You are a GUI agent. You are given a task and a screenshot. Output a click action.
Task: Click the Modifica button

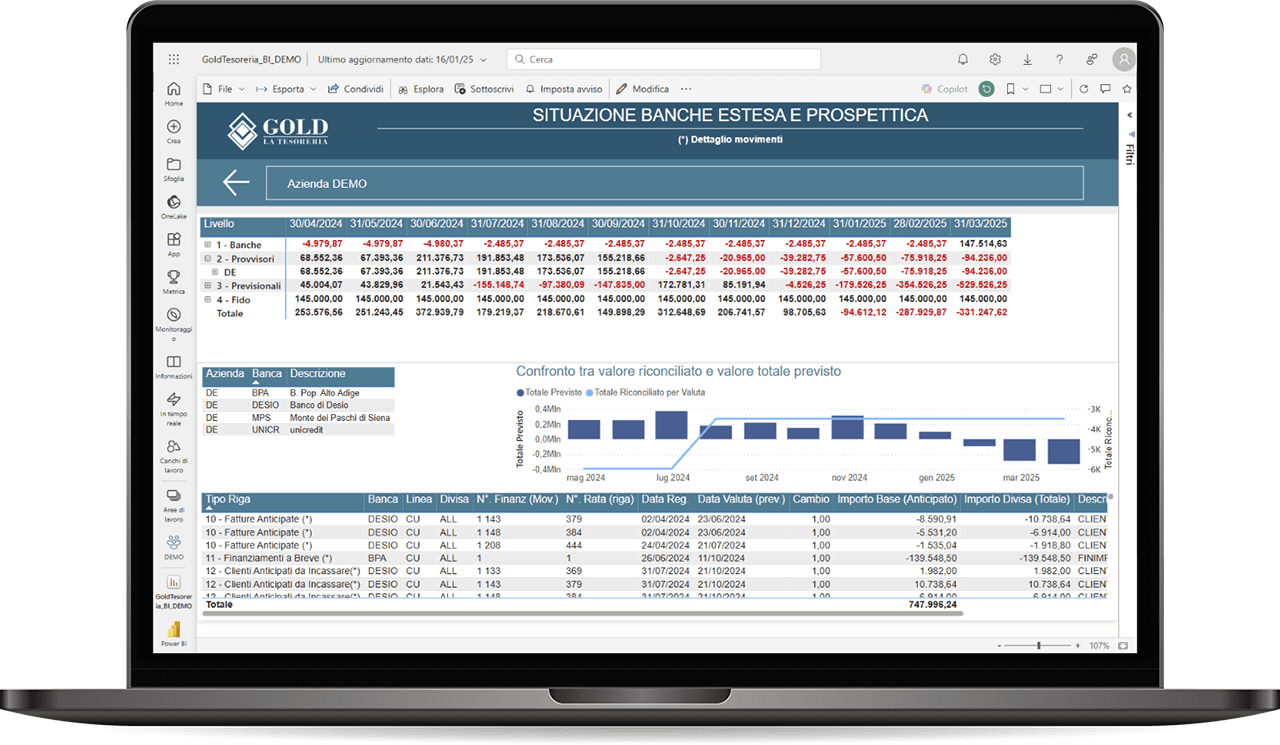tap(642, 89)
